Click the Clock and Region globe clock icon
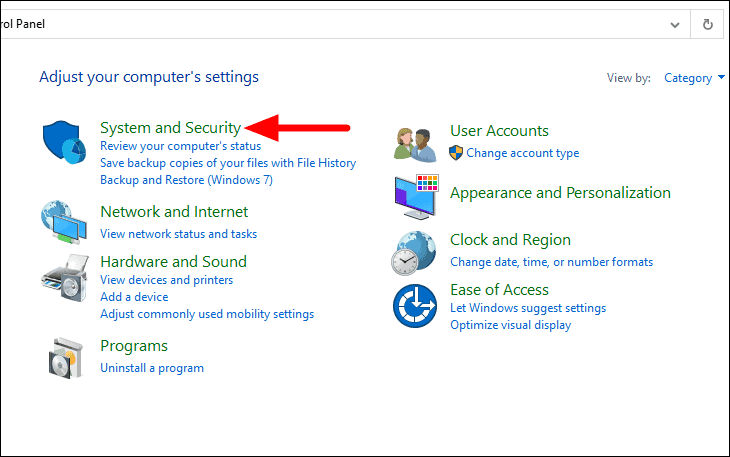The height and width of the screenshot is (457, 730). [414, 253]
